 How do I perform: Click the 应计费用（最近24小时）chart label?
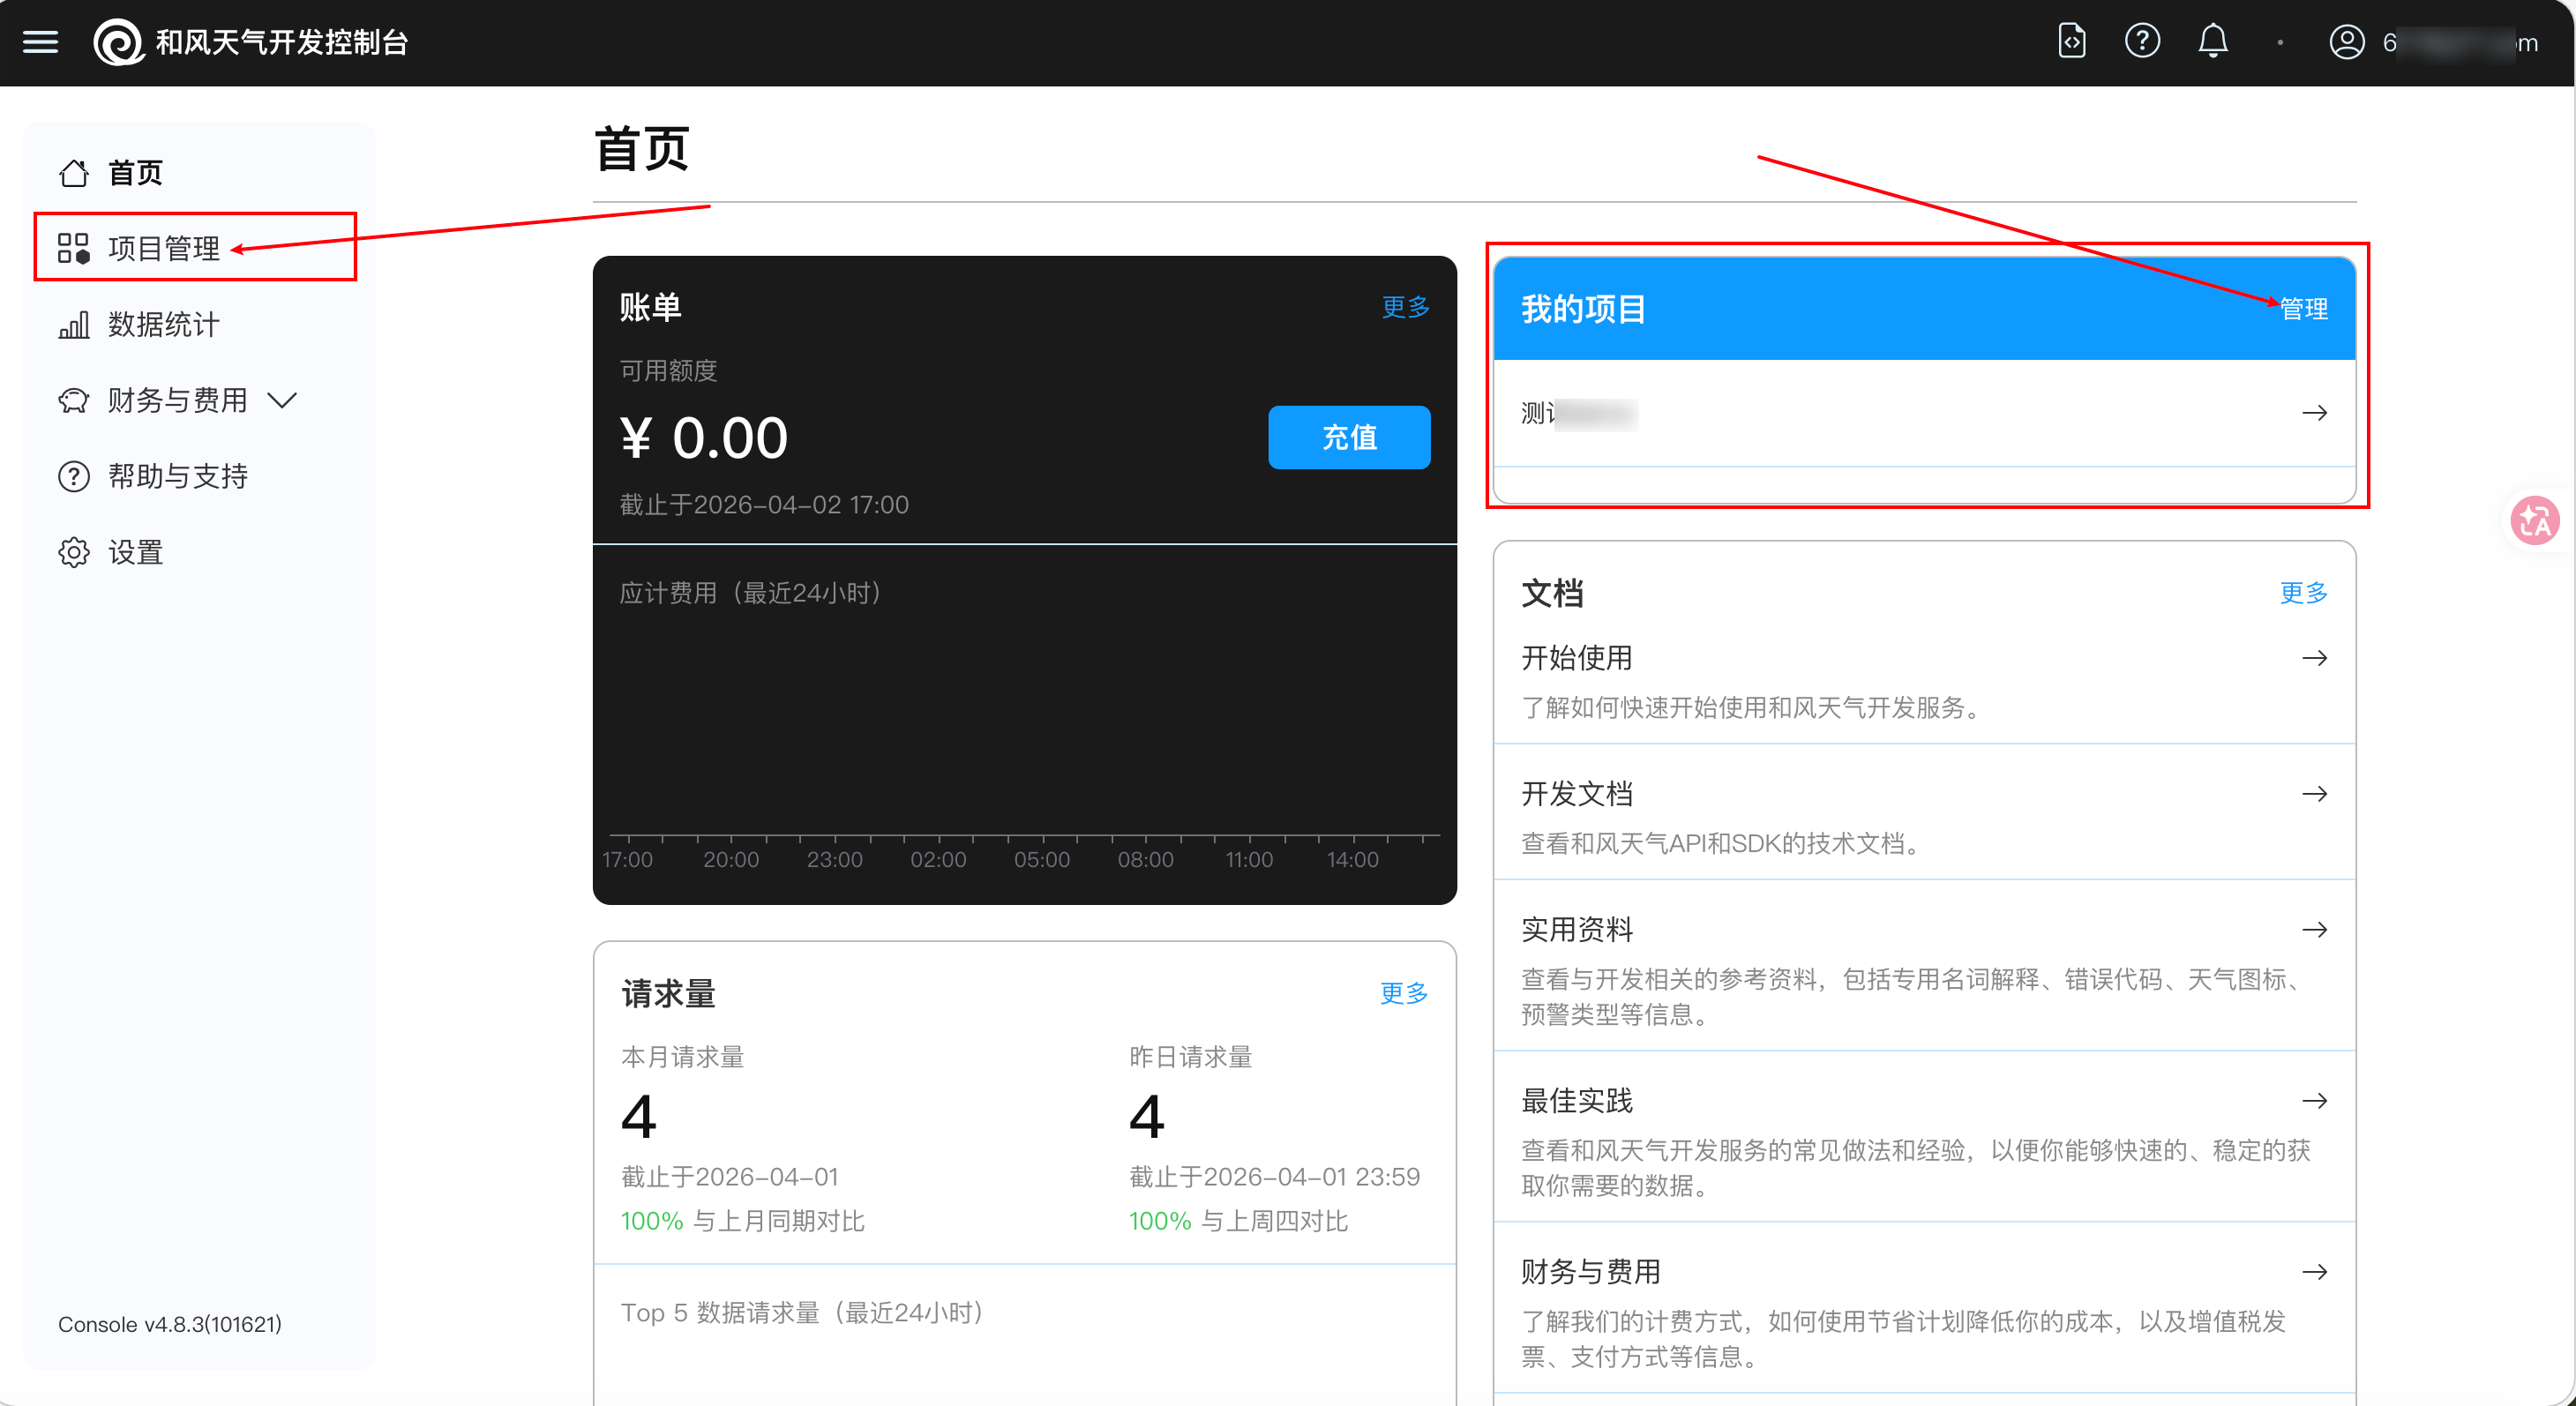(750, 593)
